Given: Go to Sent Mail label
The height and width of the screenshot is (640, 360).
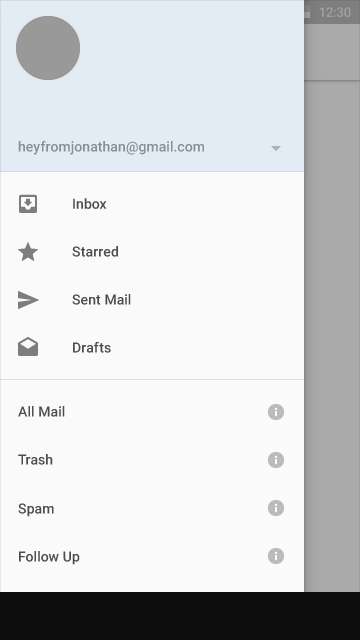Looking at the screenshot, I should click(x=101, y=300).
